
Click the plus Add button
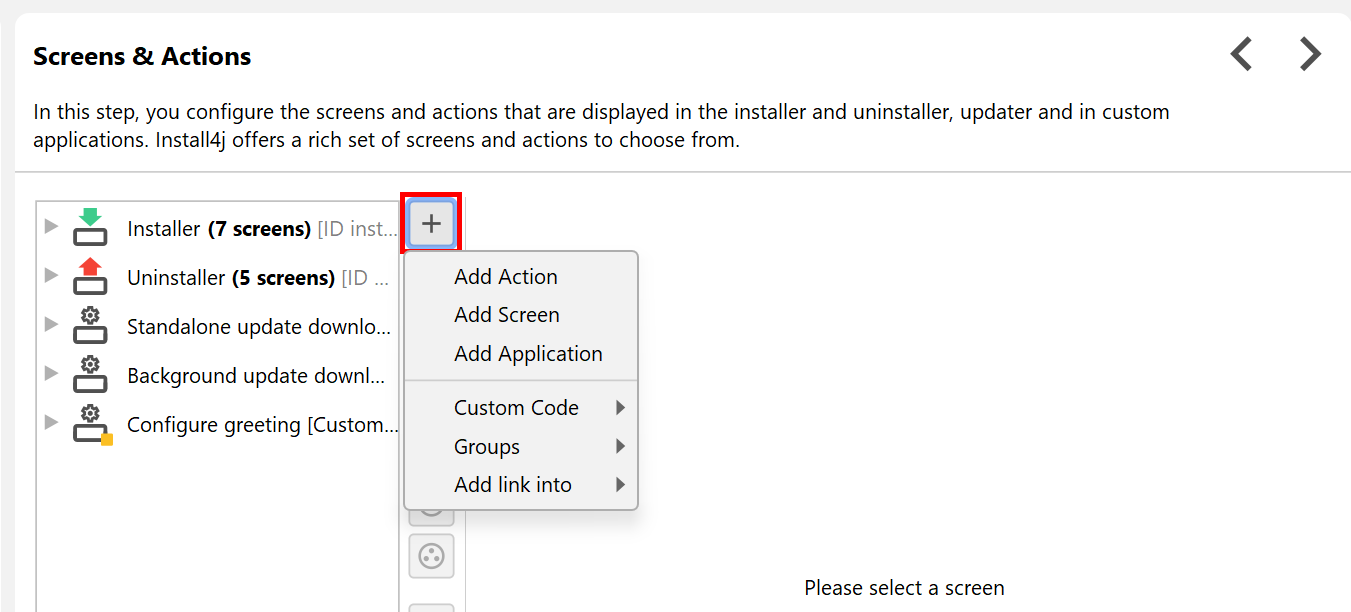click(x=431, y=223)
